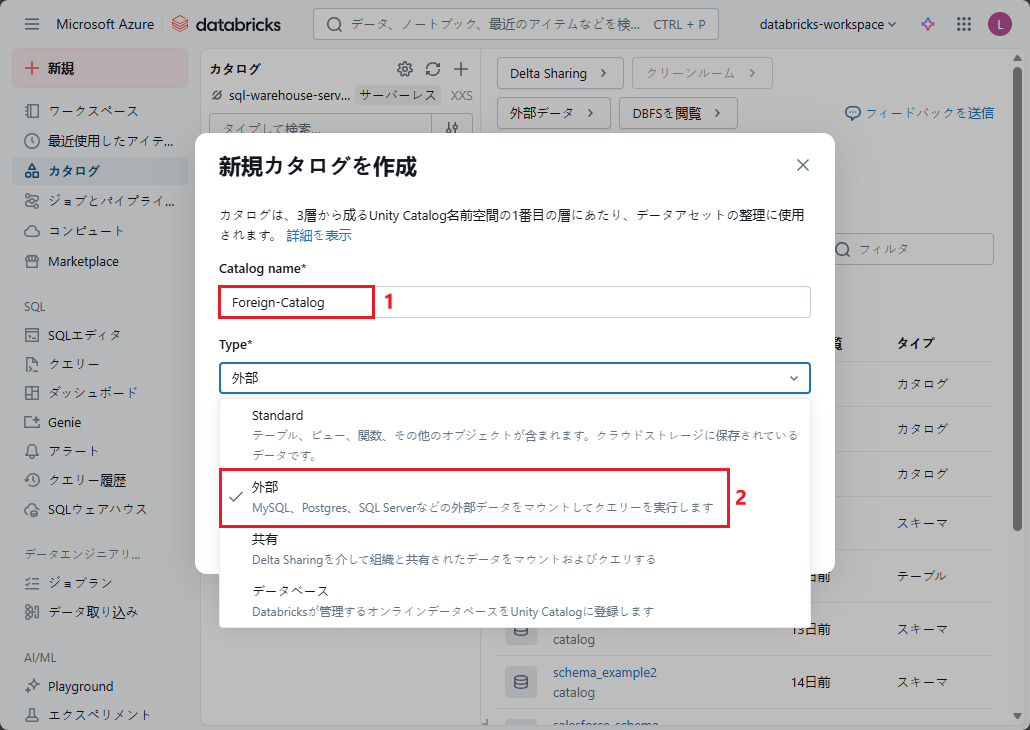Click the plus icon to add catalog
This screenshot has height=730, width=1030.
(460, 69)
